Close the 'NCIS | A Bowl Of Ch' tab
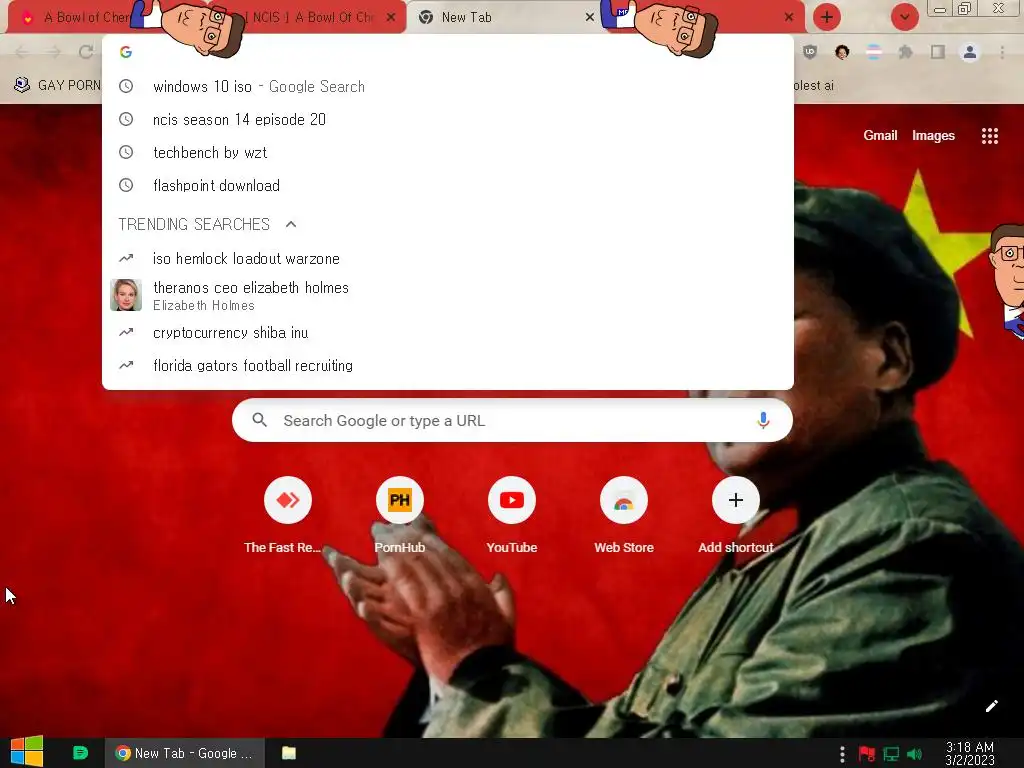Screen dimensions: 1024x768 [x=391, y=18]
